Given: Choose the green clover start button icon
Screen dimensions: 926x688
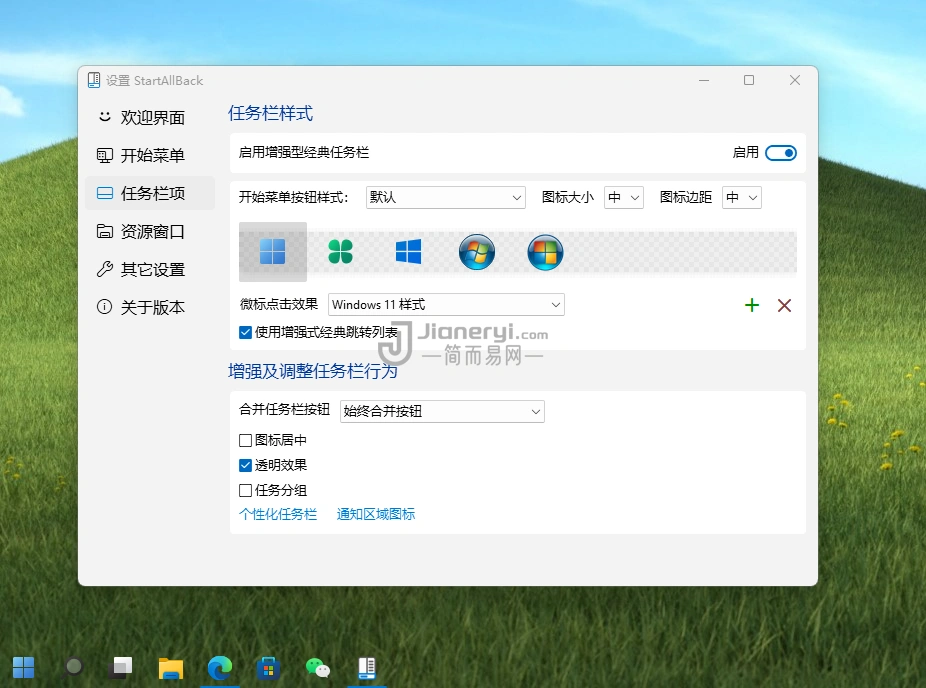Looking at the screenshot, I should coord(340,252).
